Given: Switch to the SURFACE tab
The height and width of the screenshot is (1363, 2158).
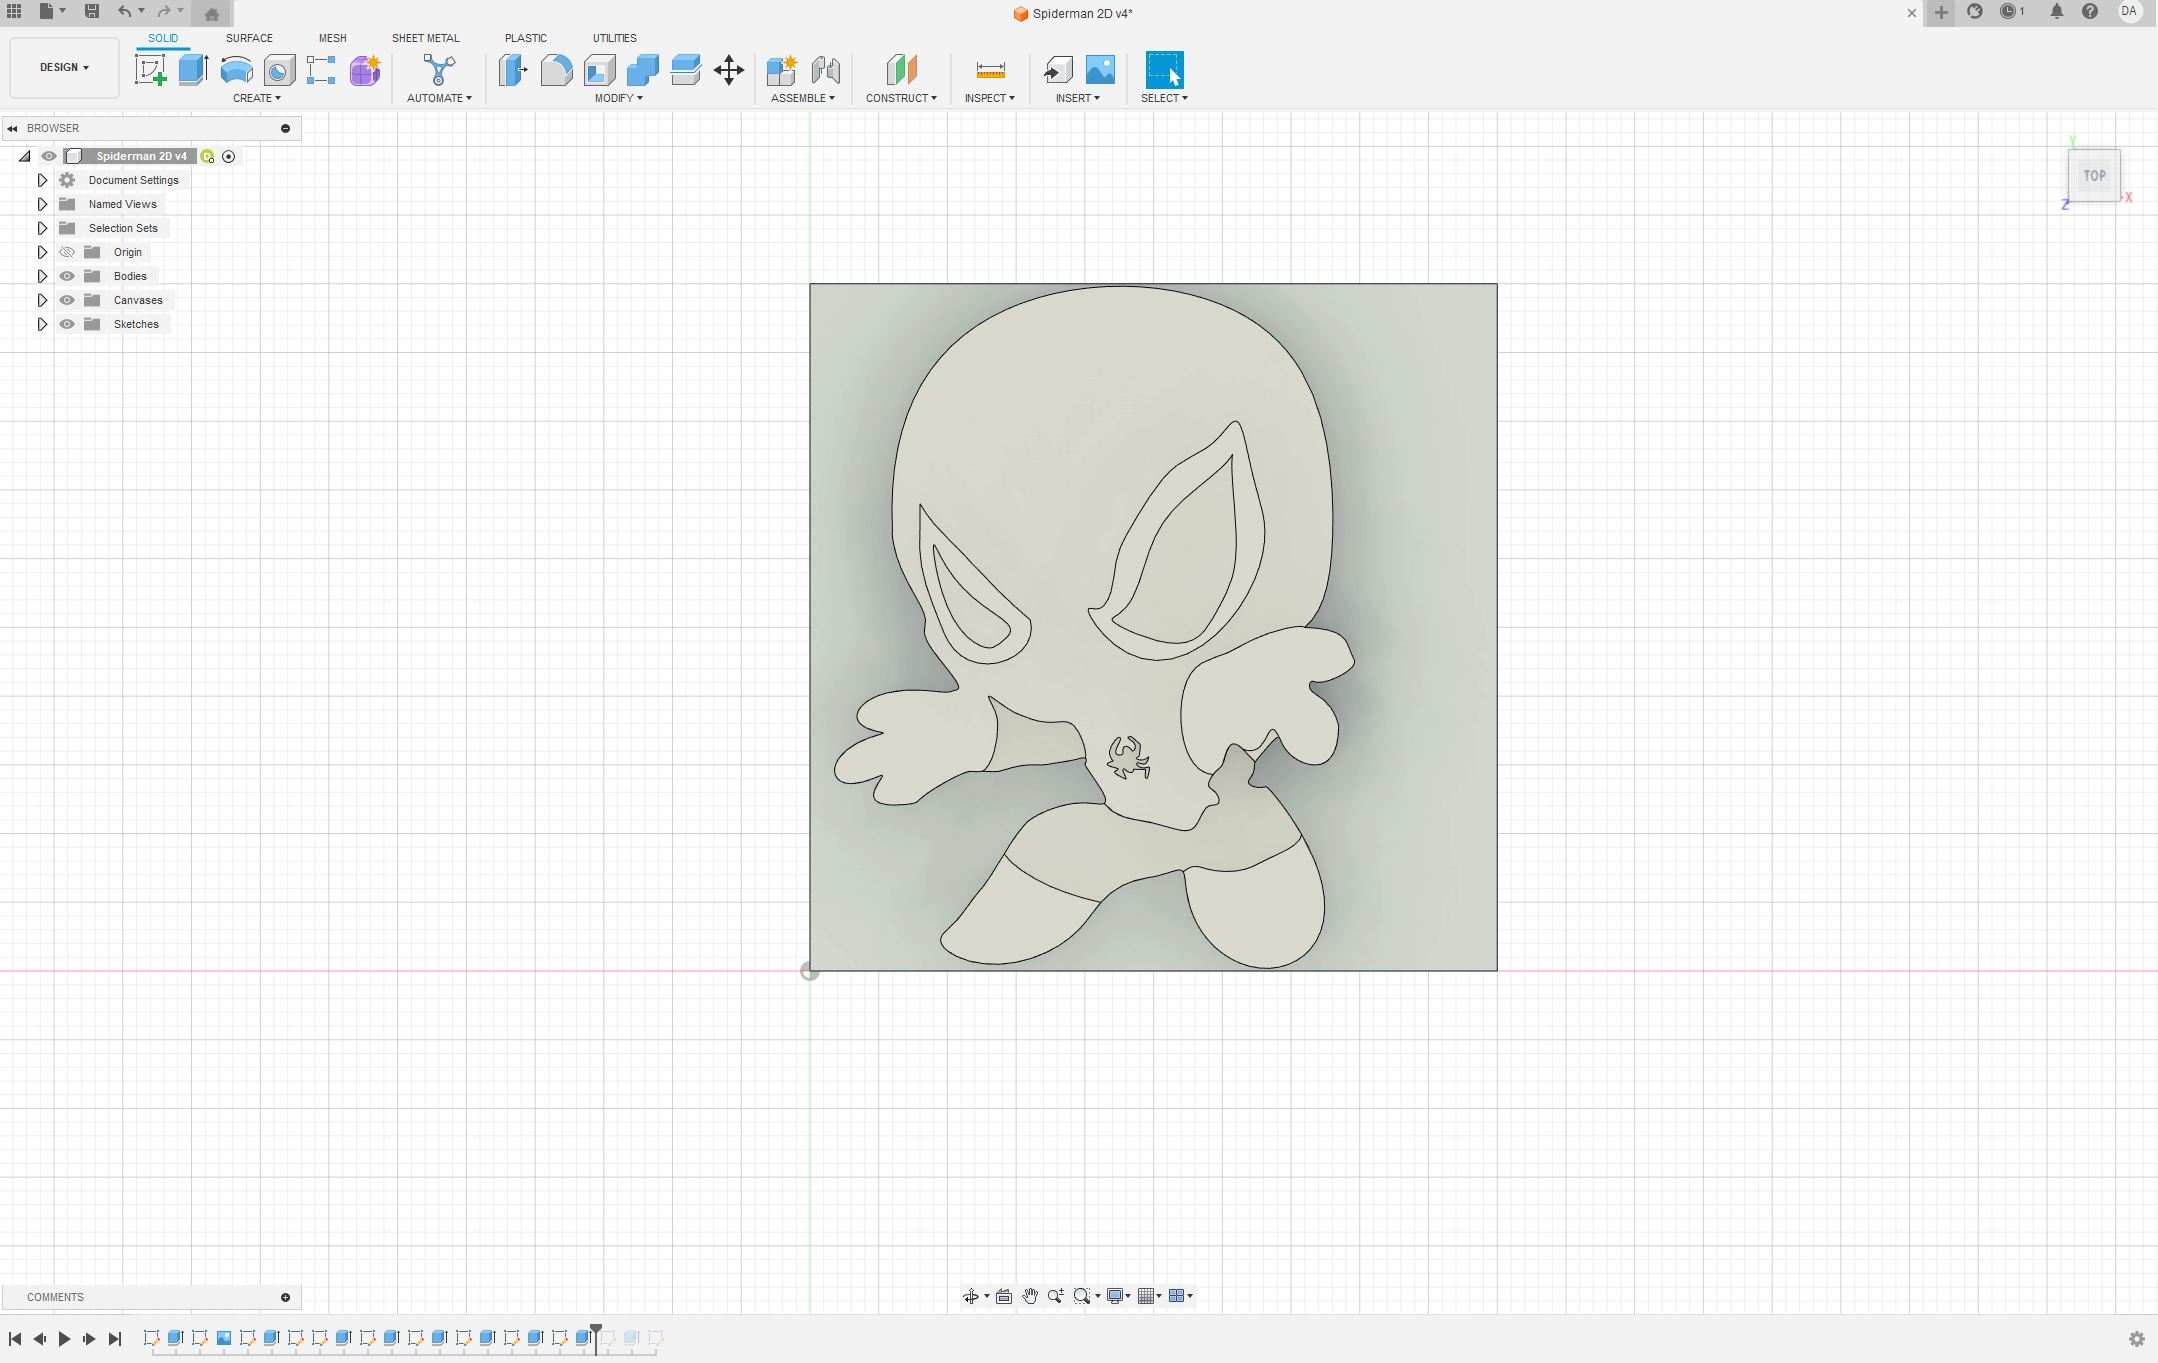Looking at the screenshot, I should [x=249, y=38].
